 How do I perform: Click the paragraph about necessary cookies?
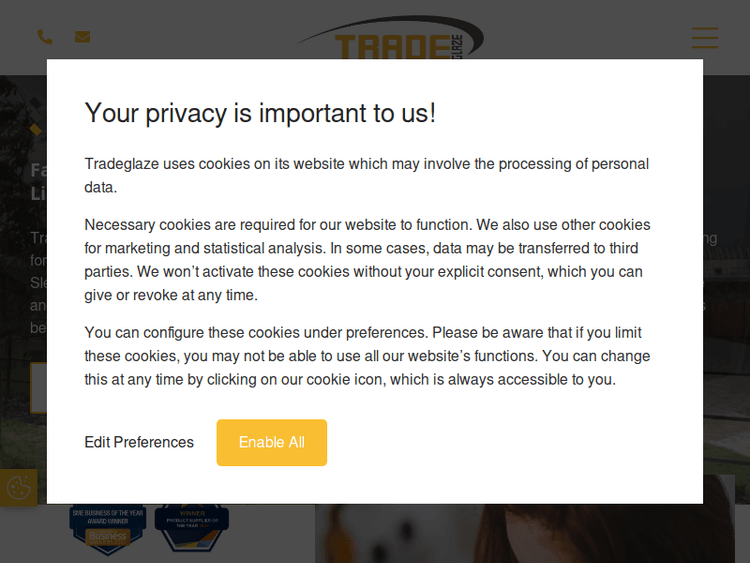click(x=367, y=260)
